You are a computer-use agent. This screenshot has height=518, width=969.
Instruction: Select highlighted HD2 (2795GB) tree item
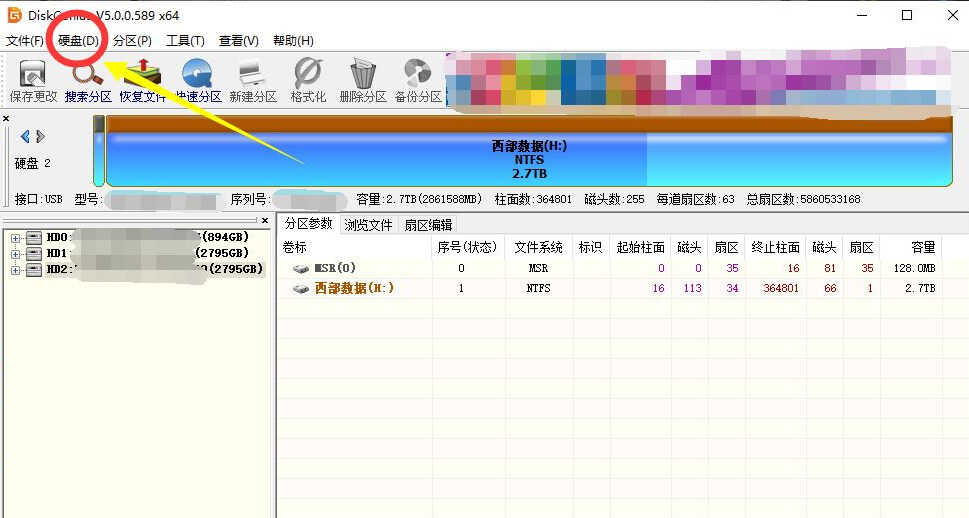154,270
